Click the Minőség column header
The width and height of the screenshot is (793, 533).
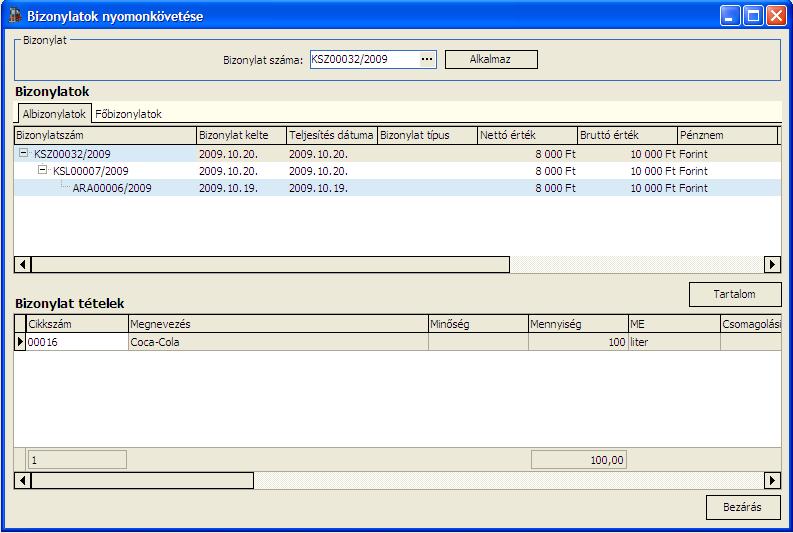point(478,324)
